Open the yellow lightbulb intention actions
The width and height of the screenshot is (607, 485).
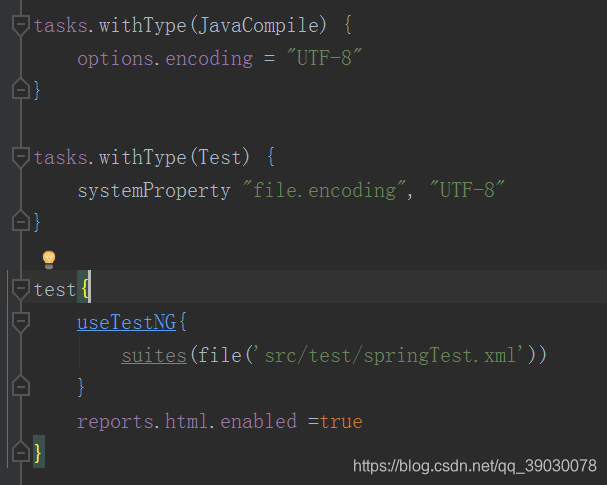coord(49,259)
